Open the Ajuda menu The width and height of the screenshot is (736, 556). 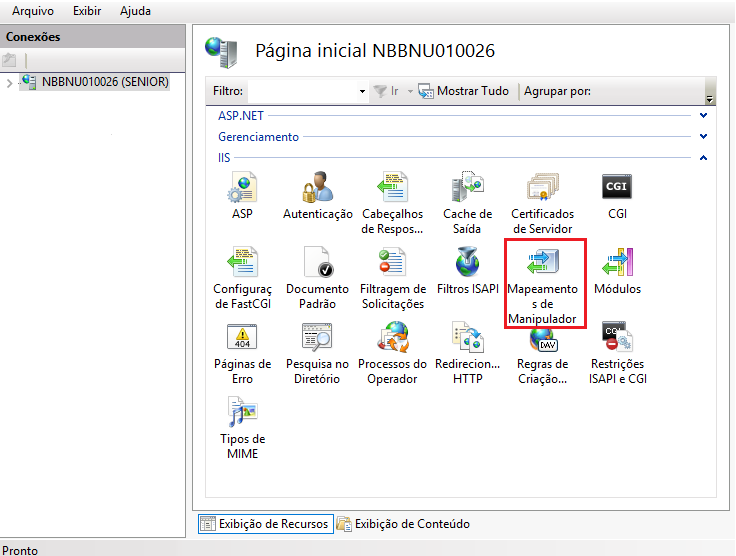[135, 11]
